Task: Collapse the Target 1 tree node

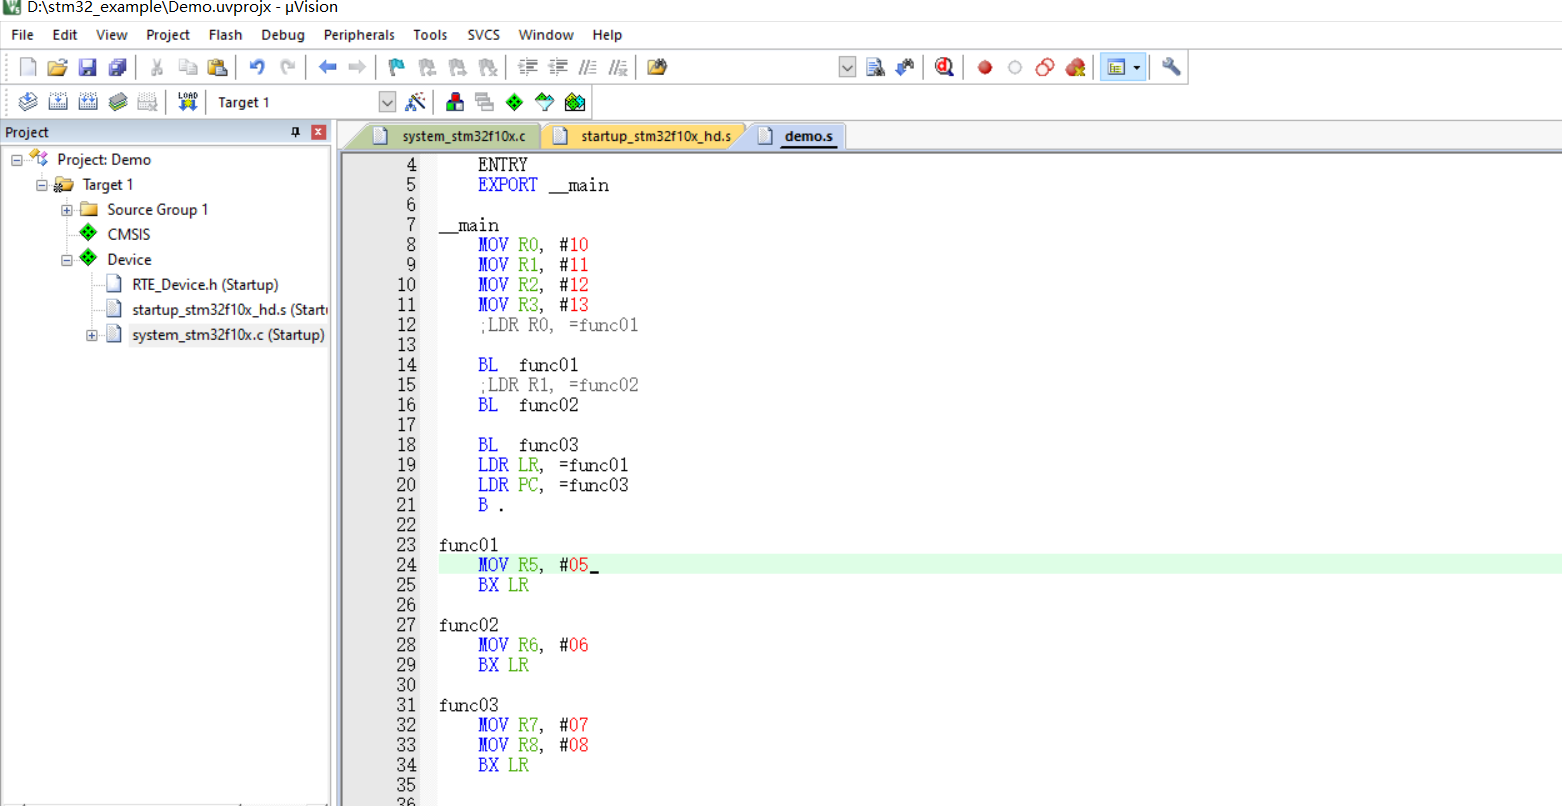Action: click(x=42, y=185)
